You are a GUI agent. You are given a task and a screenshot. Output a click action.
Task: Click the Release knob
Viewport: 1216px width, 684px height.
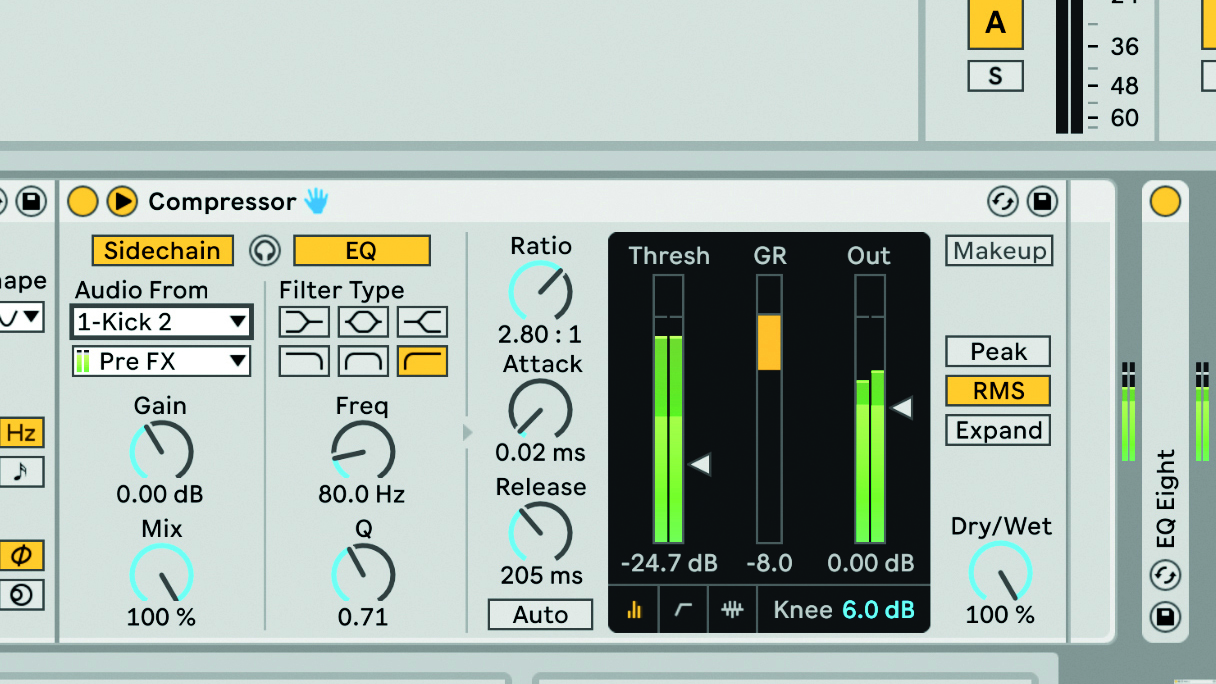(x=541, y=532)
